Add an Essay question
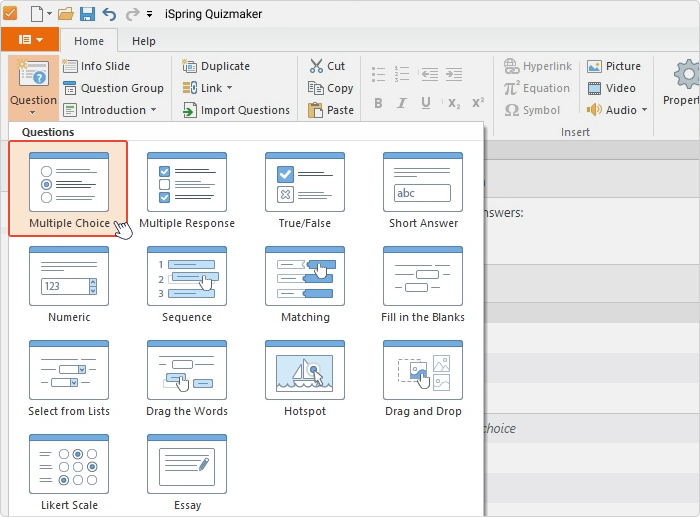700x517 pixels. pyautogui.click(x=187, y=471)
